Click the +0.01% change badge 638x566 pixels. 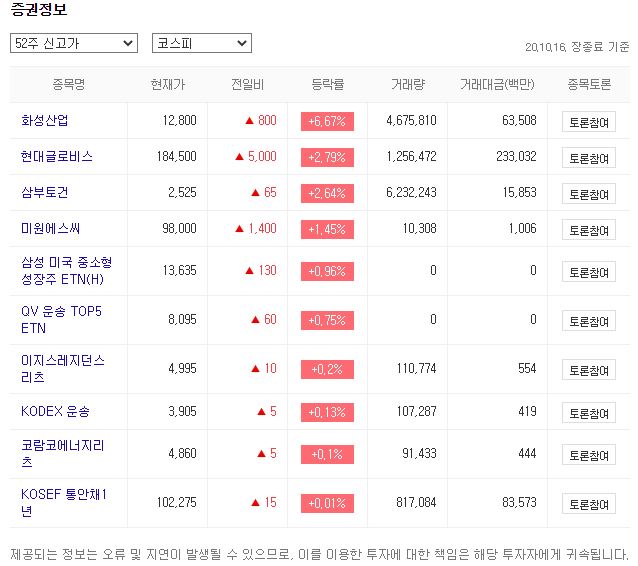[x=328, y=503]
